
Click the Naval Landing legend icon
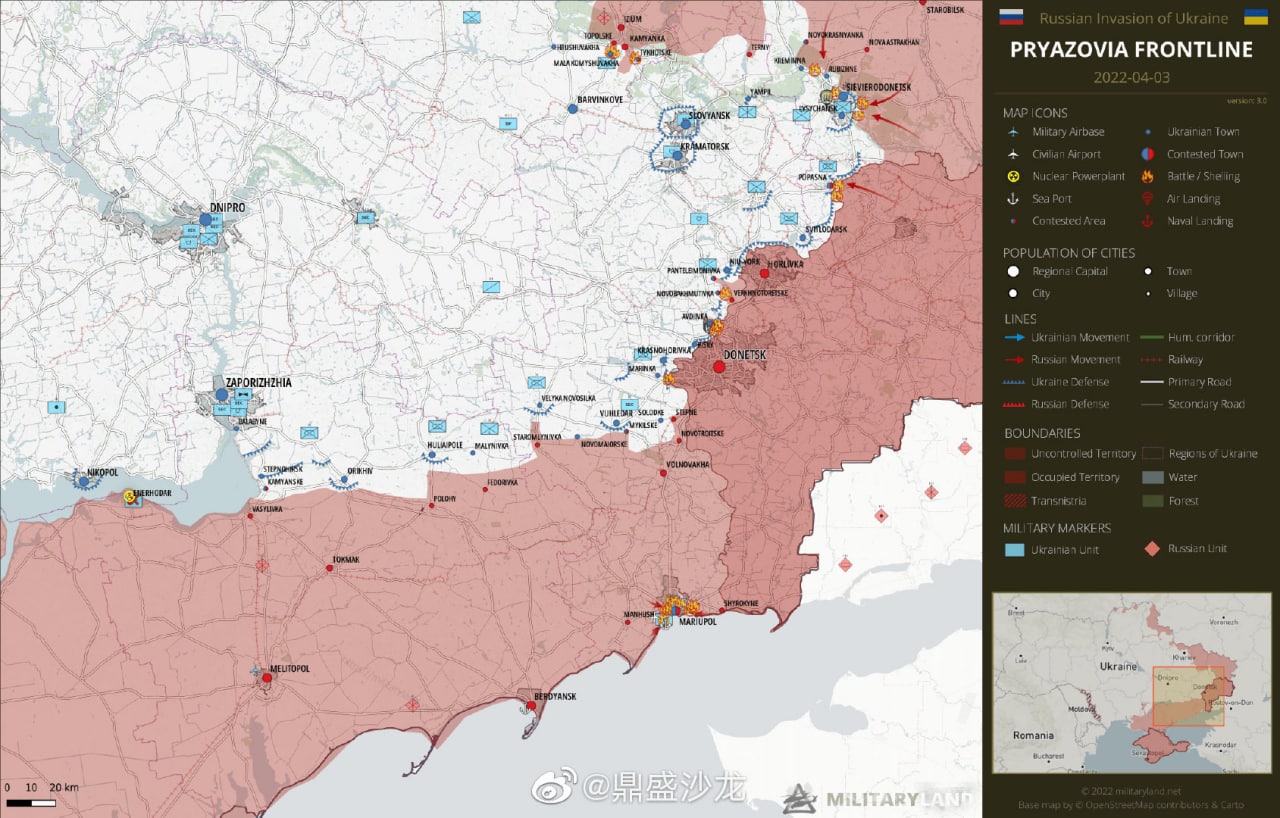(1147, 221)
